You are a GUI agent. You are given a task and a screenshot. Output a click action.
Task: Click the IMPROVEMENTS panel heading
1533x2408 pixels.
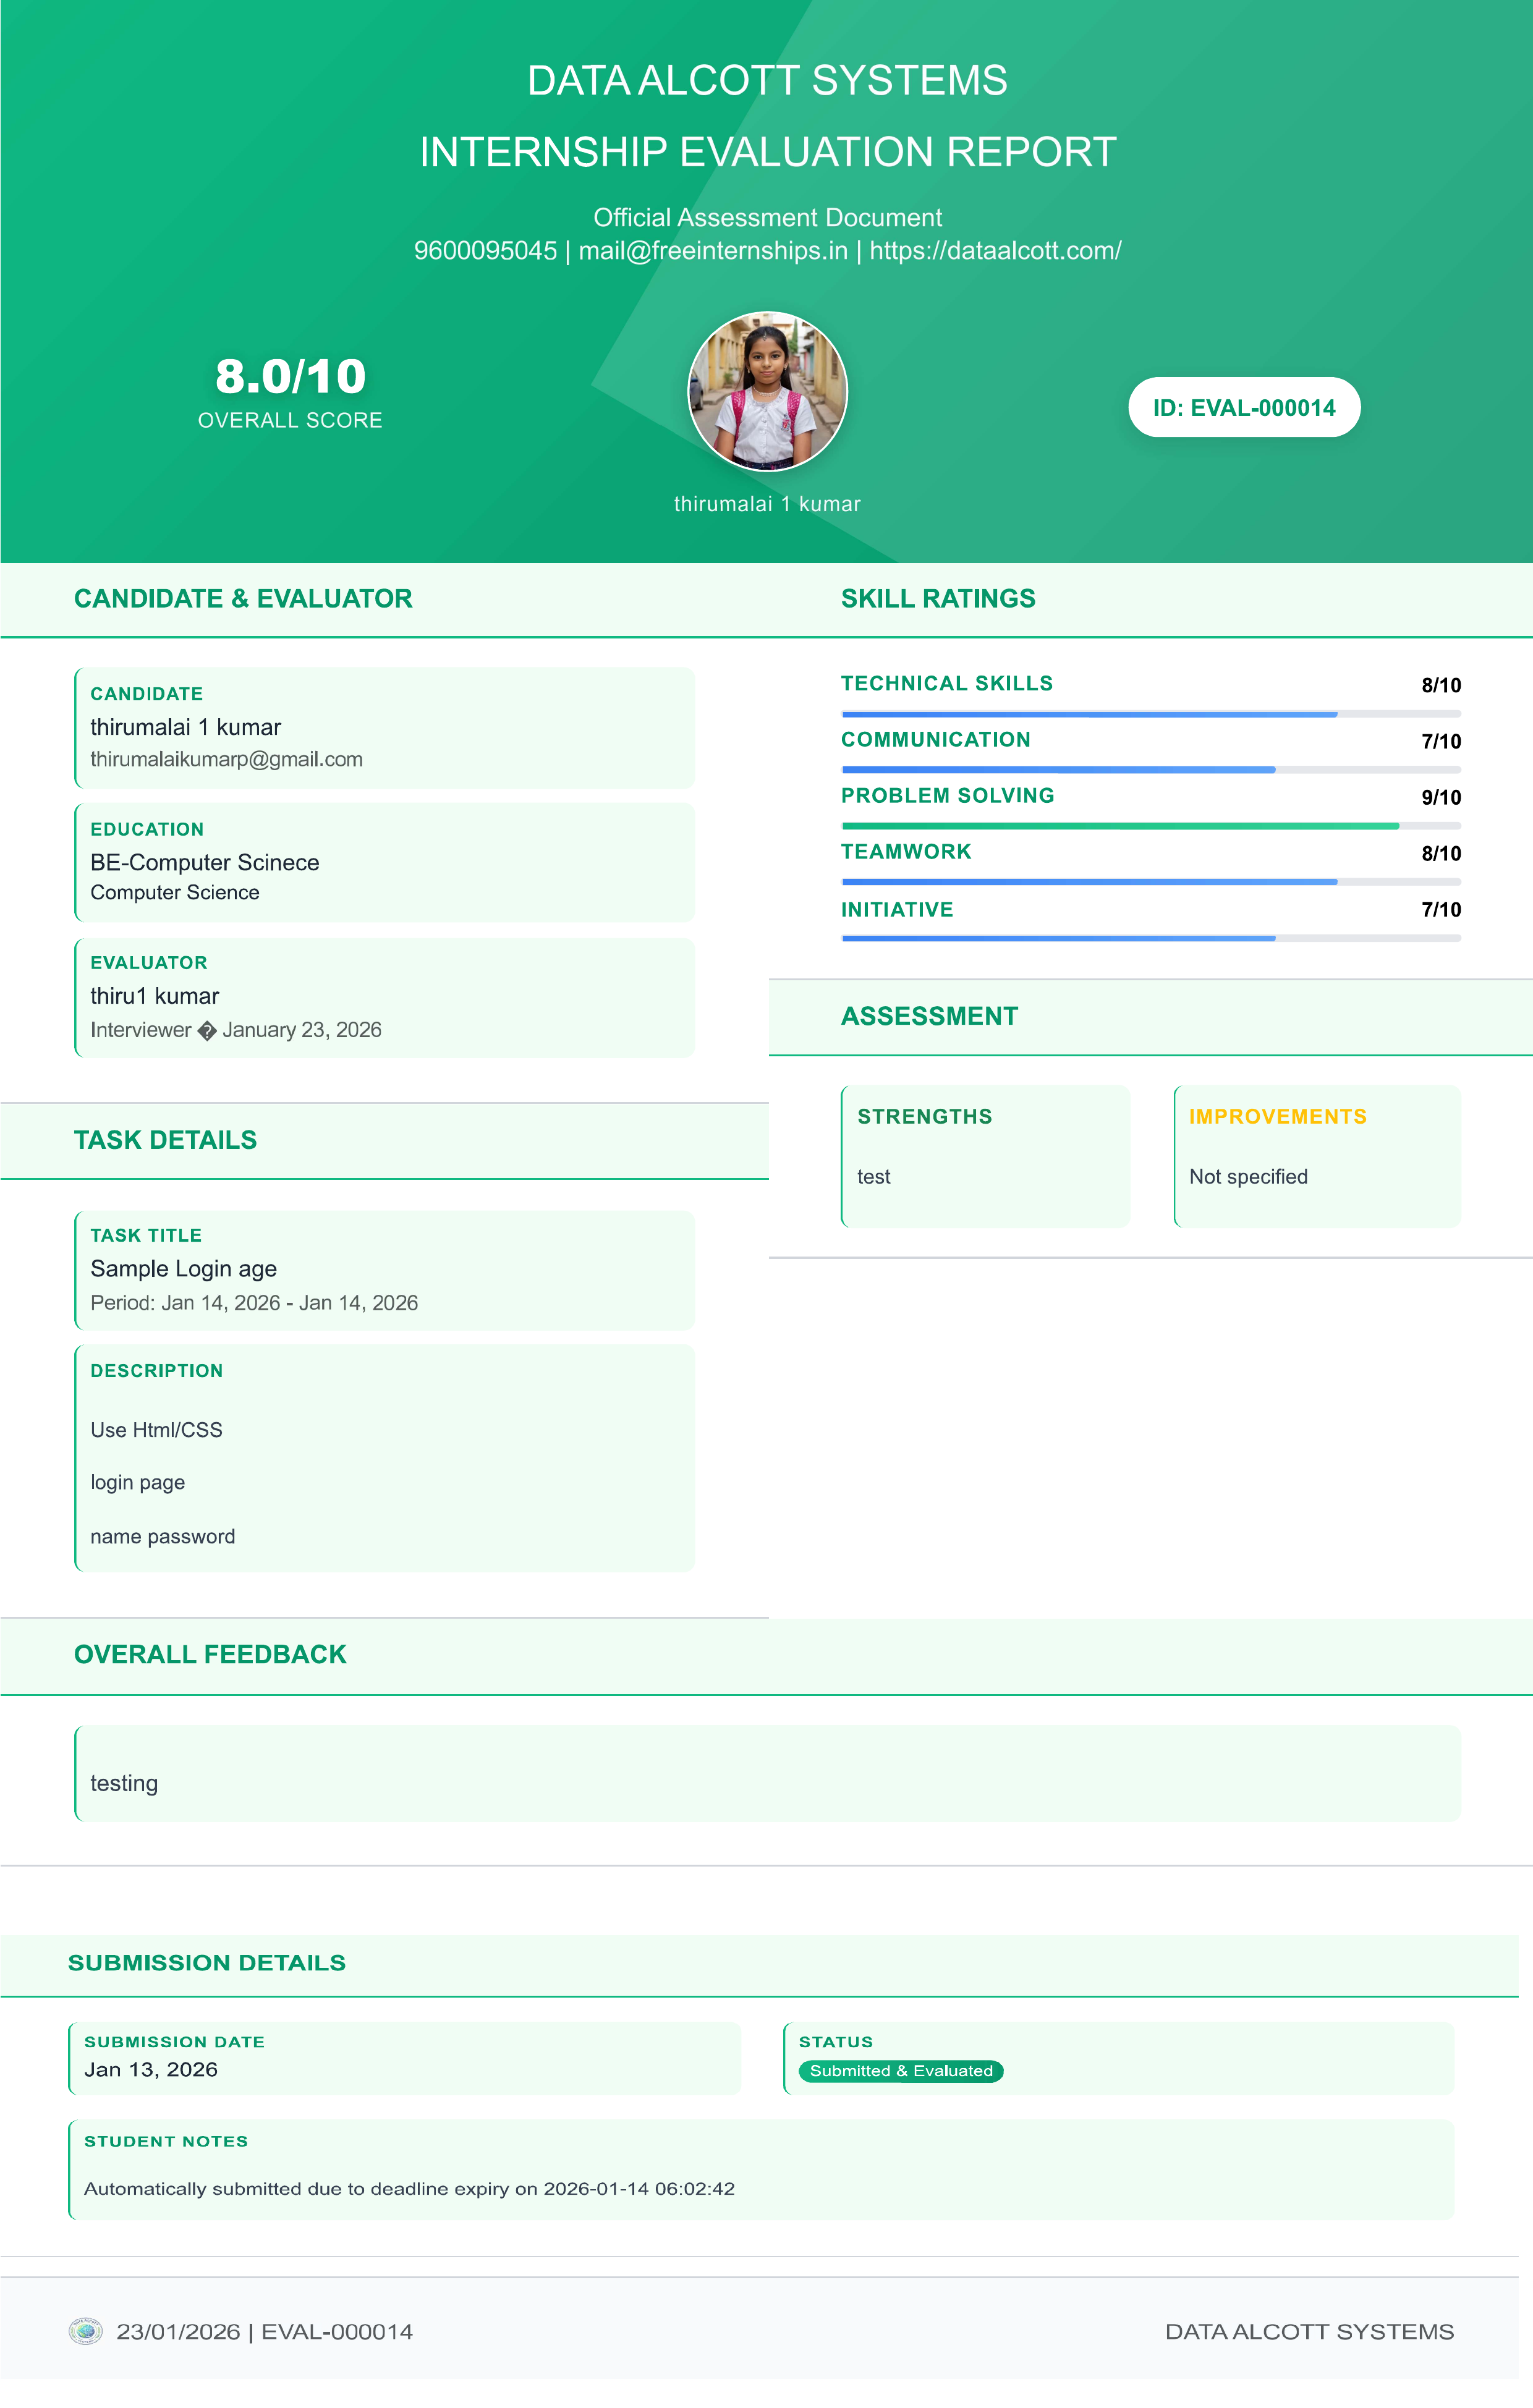[x=1277, y=1116]
